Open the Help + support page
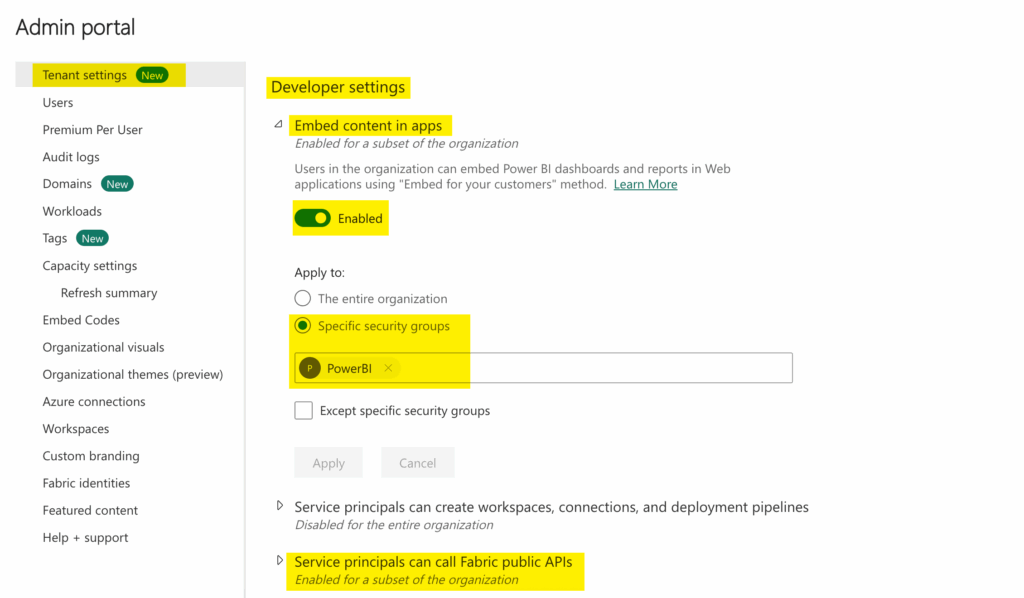This screenshot has height=598, width=1024. (85, 537)
